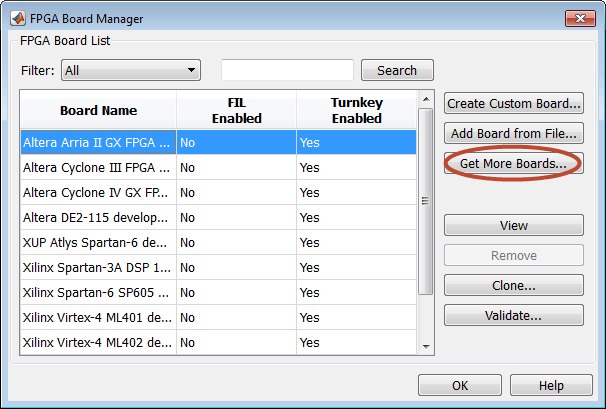Select Xilinx Virtex-4 ML402 row
This screenshot has width=606, height=409.
[x=218, y=343]
